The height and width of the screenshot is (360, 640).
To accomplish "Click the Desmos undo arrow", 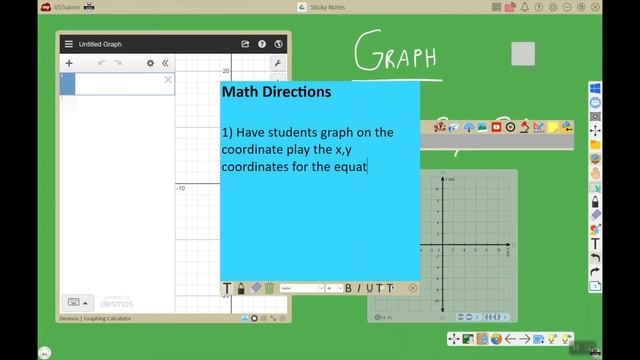I will click(102, 63).
